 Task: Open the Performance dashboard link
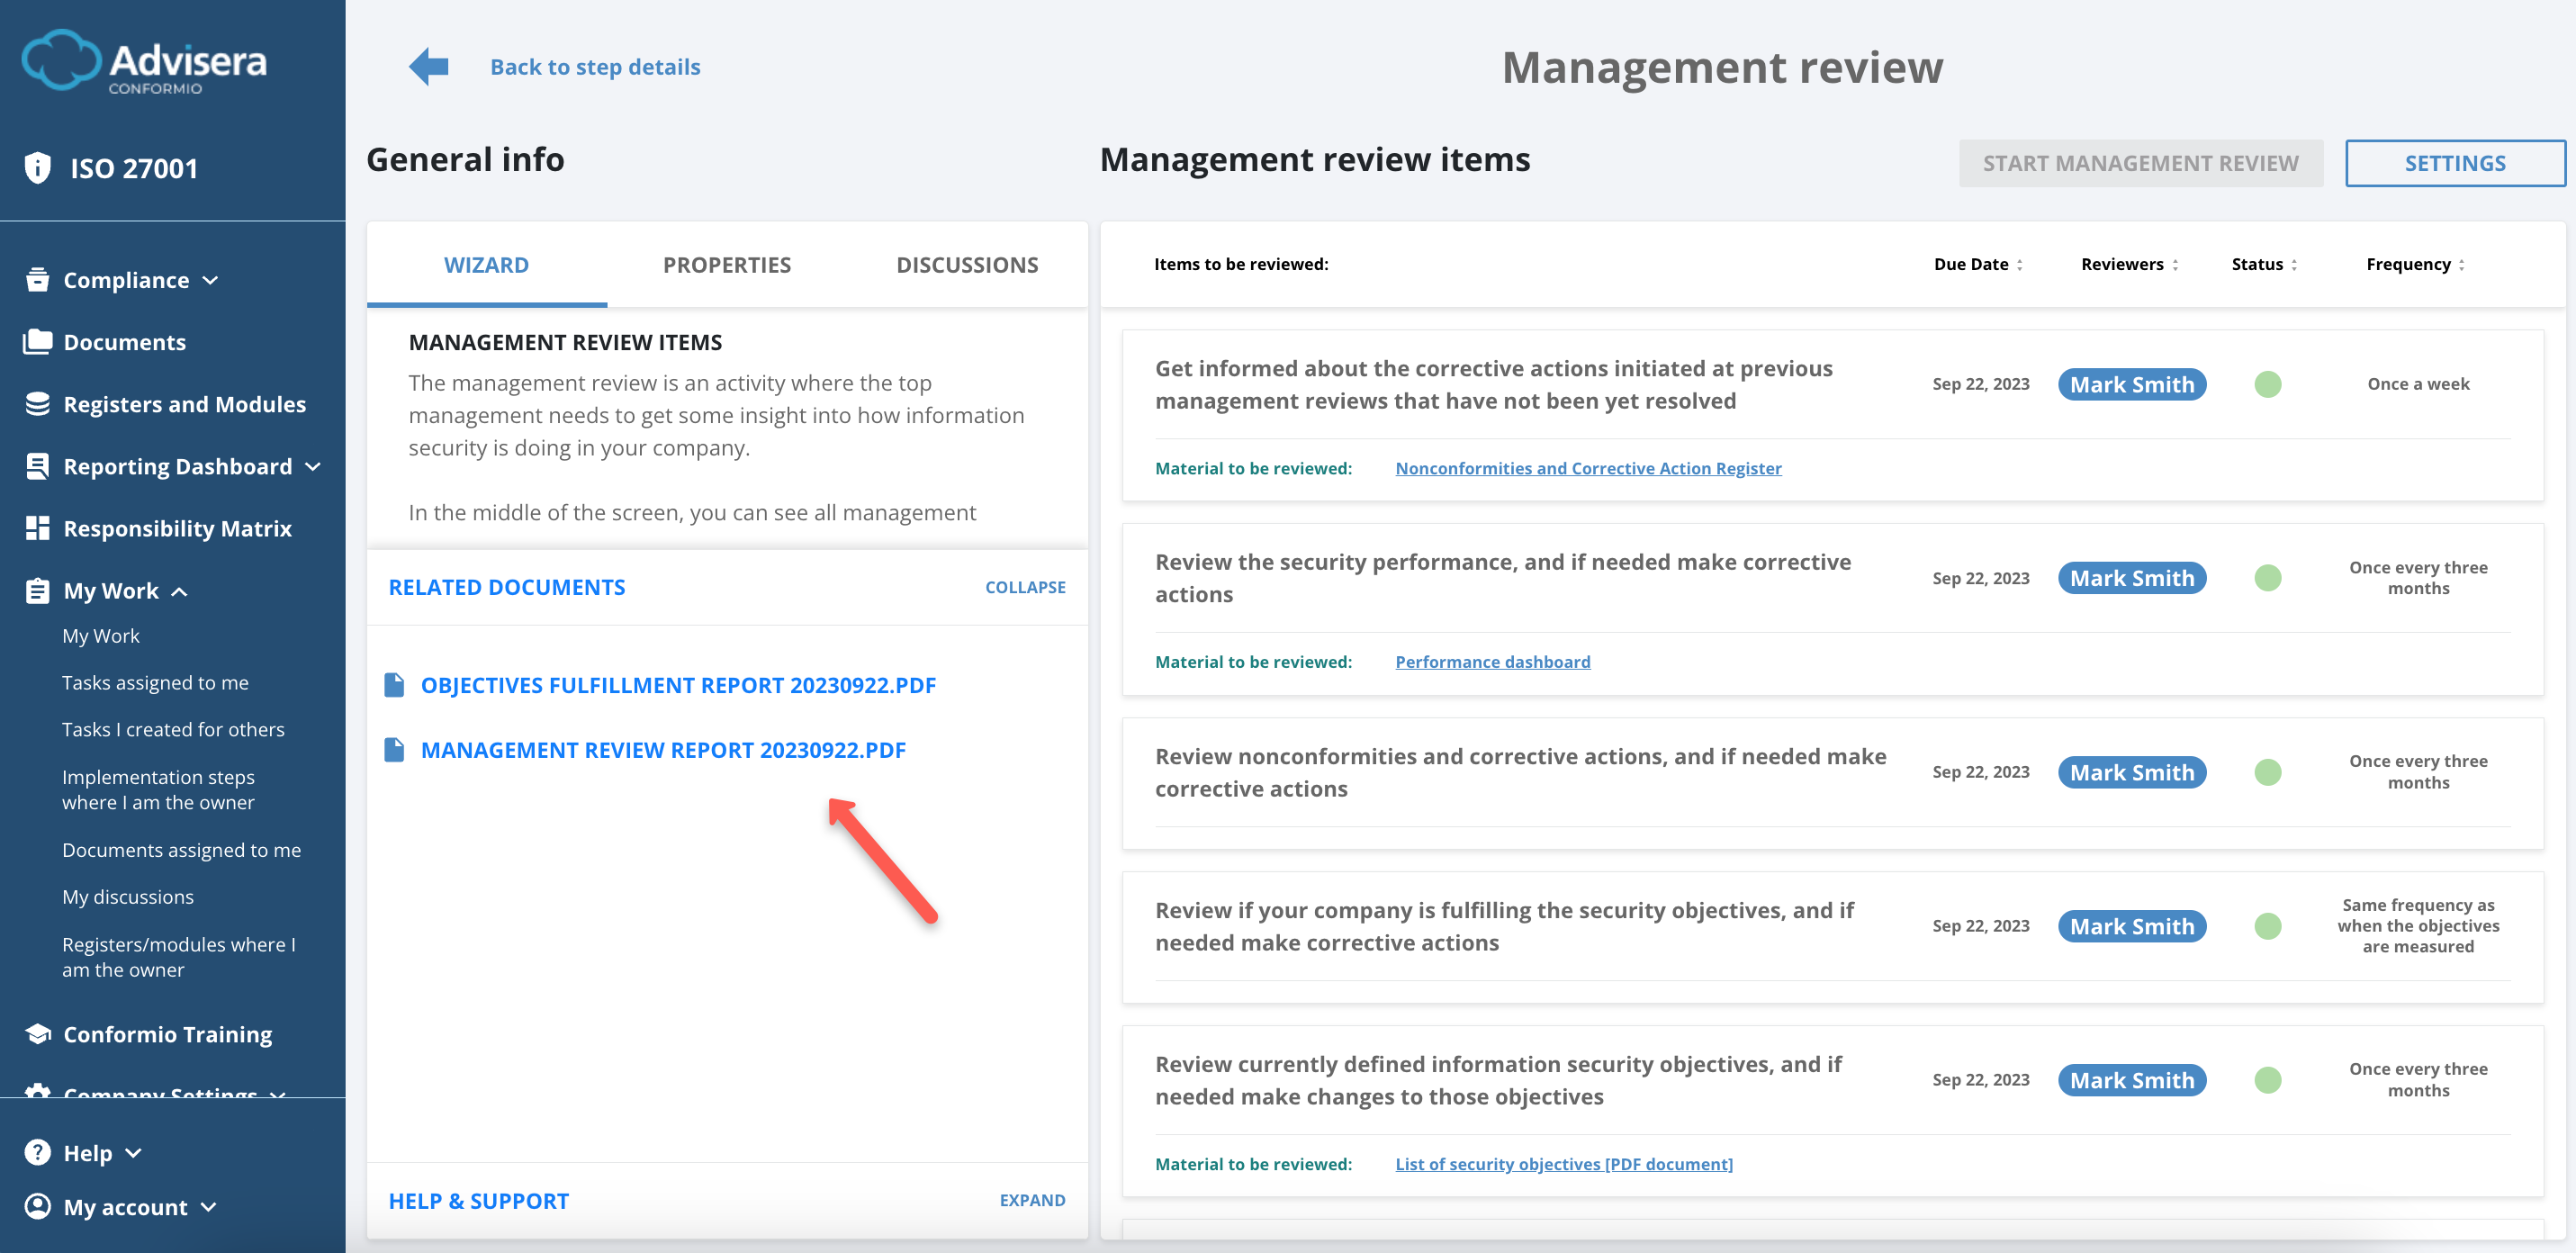click(x=1492, y=661)
